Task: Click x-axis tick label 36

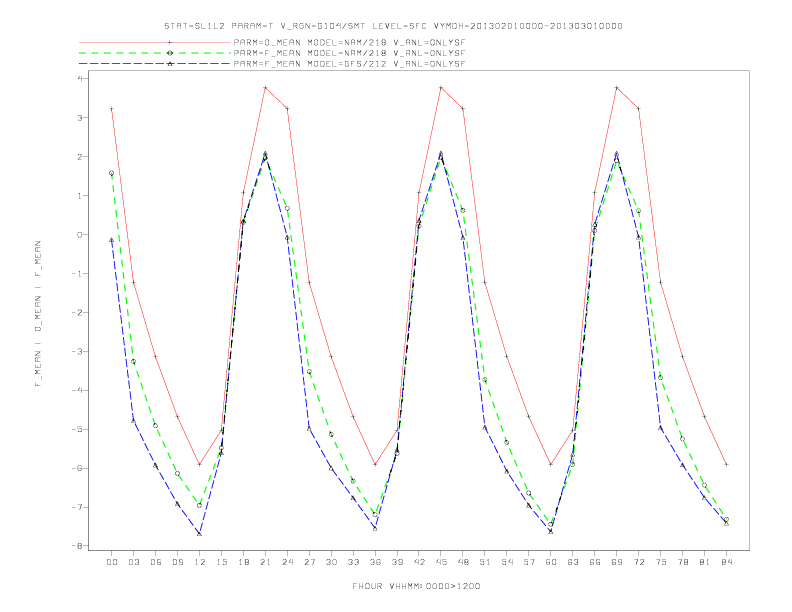Action: pos(375,562)
